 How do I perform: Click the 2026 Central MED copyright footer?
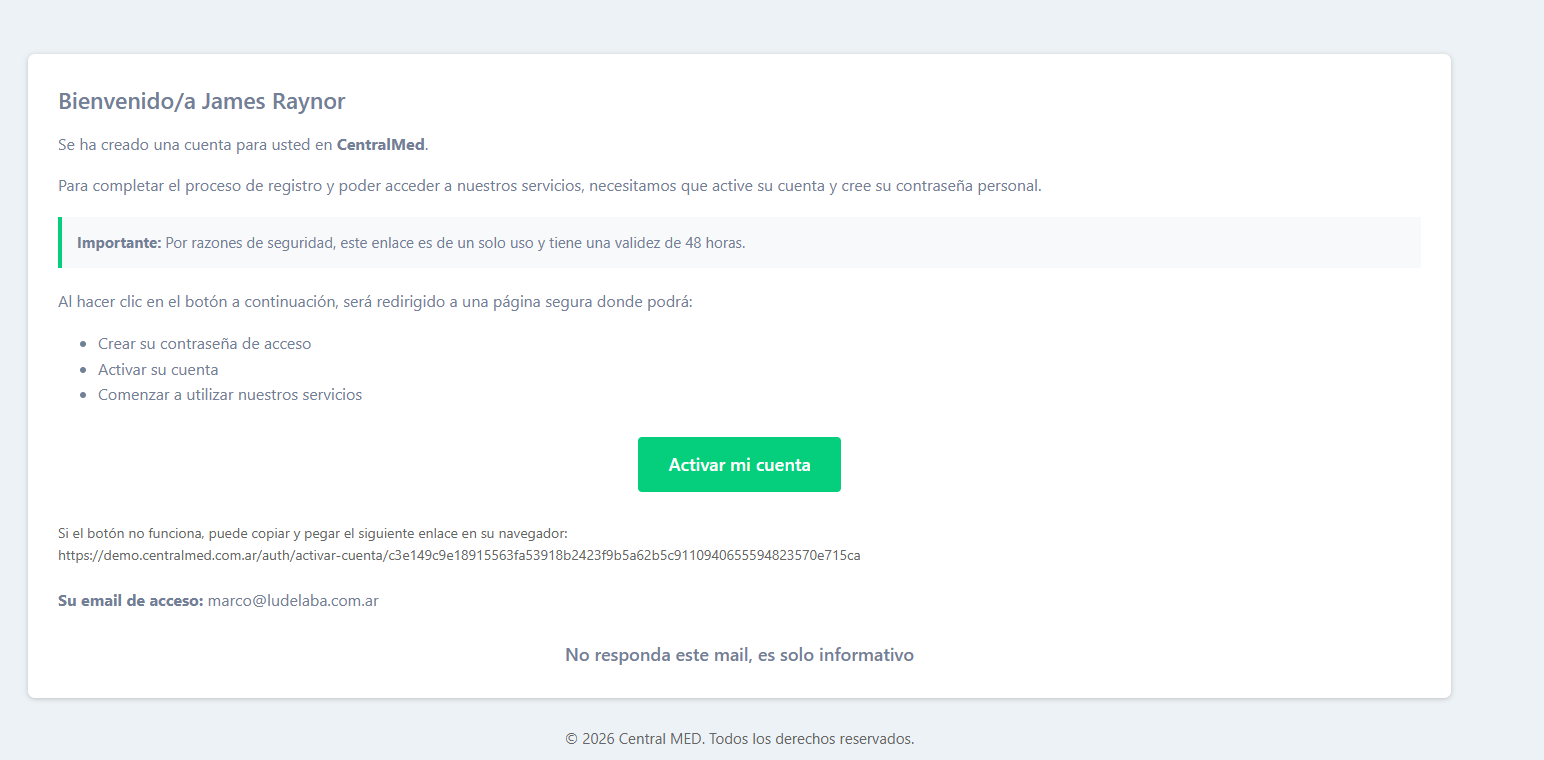tap(739, 739)
